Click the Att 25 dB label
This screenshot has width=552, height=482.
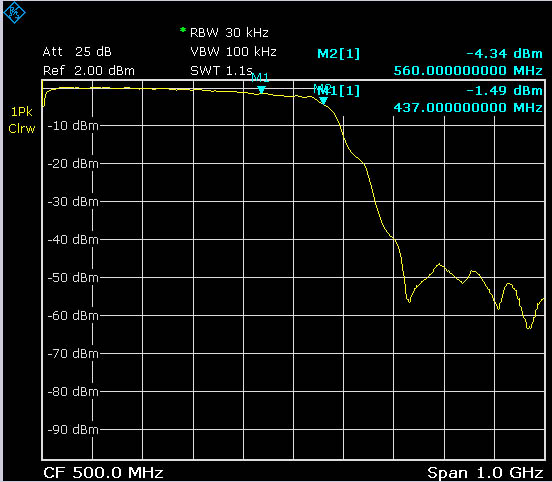[77, 52]
